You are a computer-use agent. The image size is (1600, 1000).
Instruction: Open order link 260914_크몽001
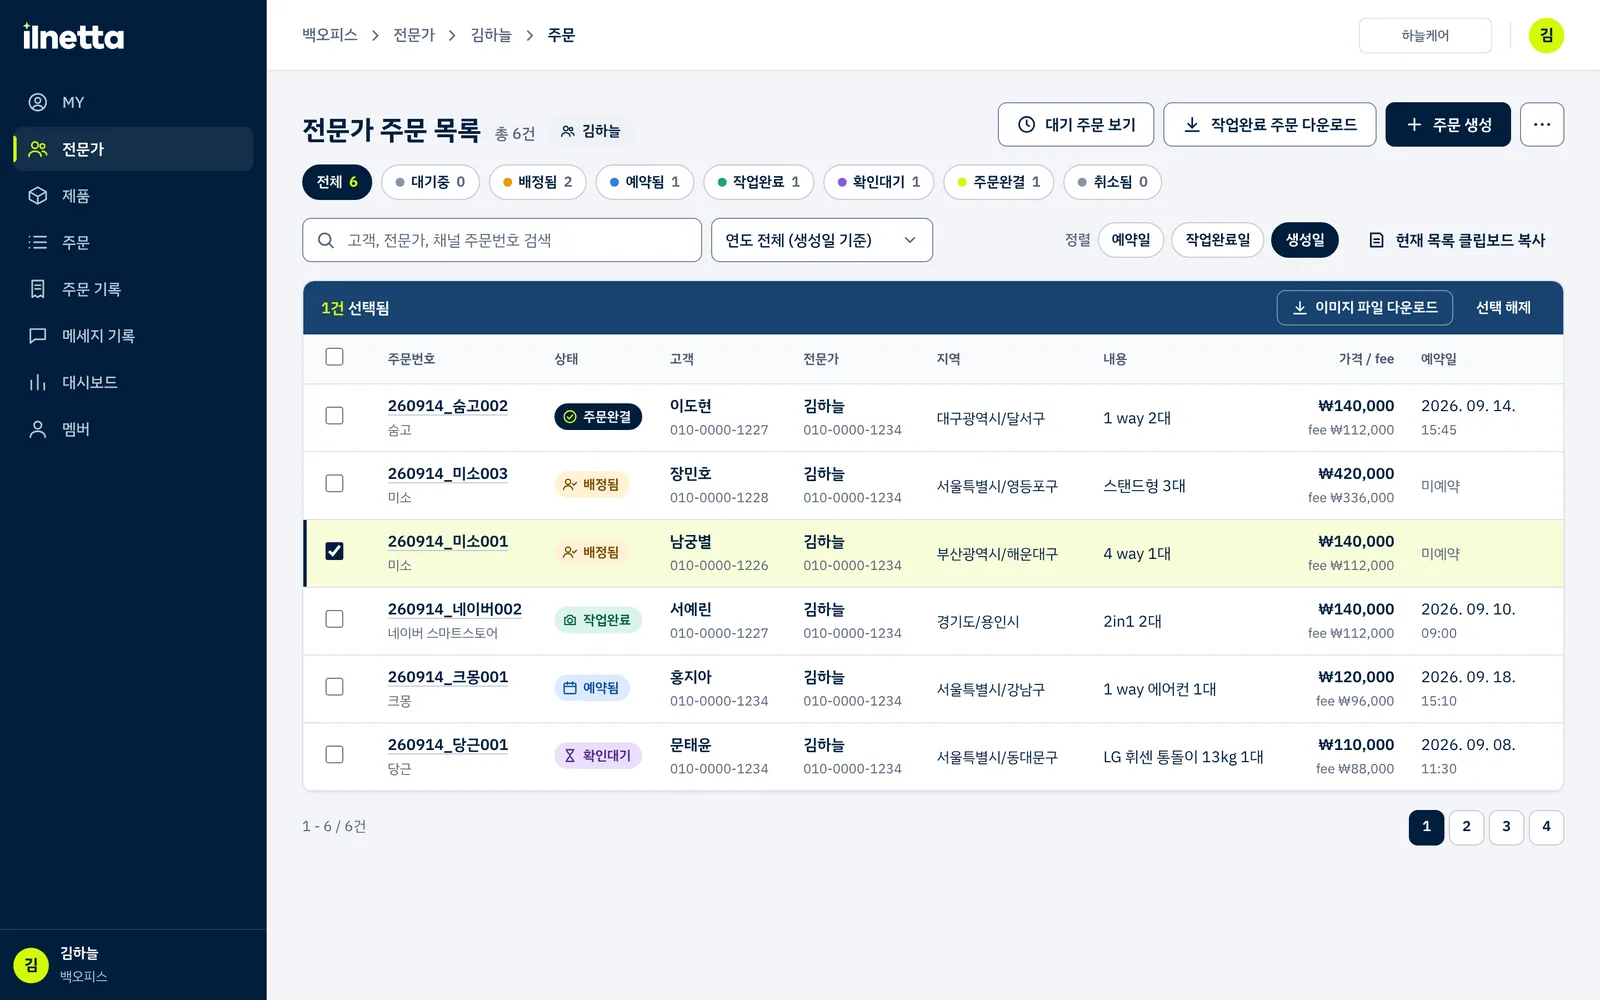(x=448, y=677)
